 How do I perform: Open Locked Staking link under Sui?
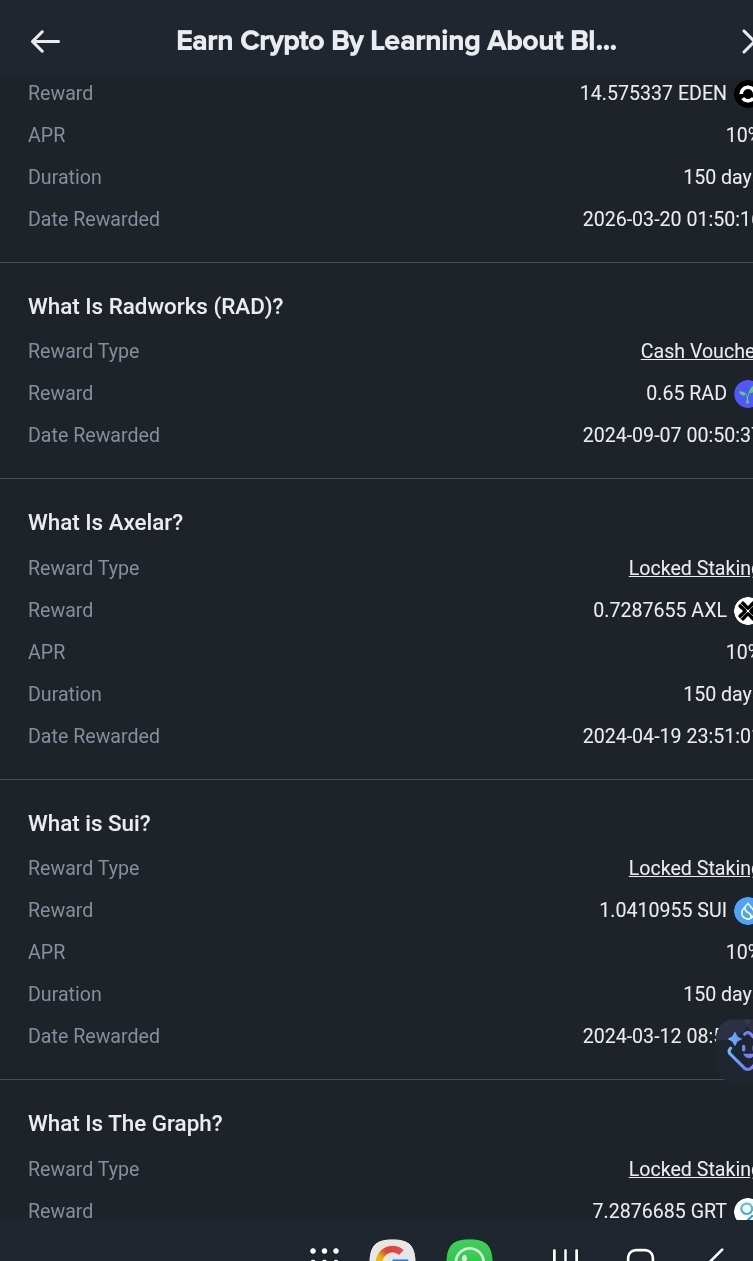tap(689, 868)
